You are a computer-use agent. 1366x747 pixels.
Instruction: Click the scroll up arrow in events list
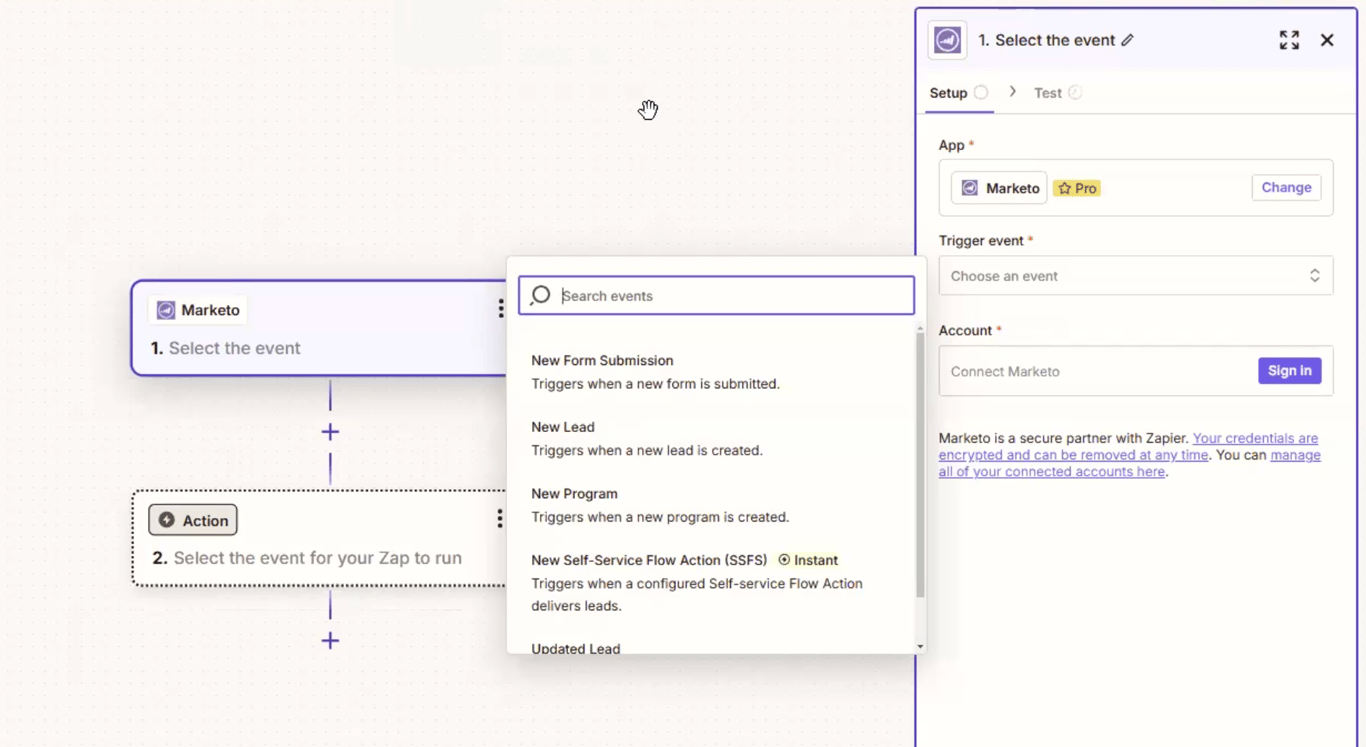(x=920, y=329)
